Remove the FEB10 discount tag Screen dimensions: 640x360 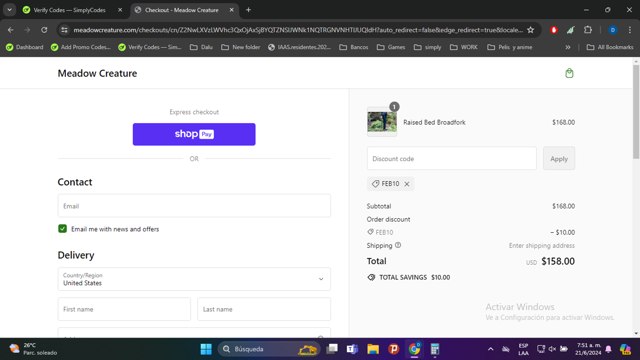407,184
